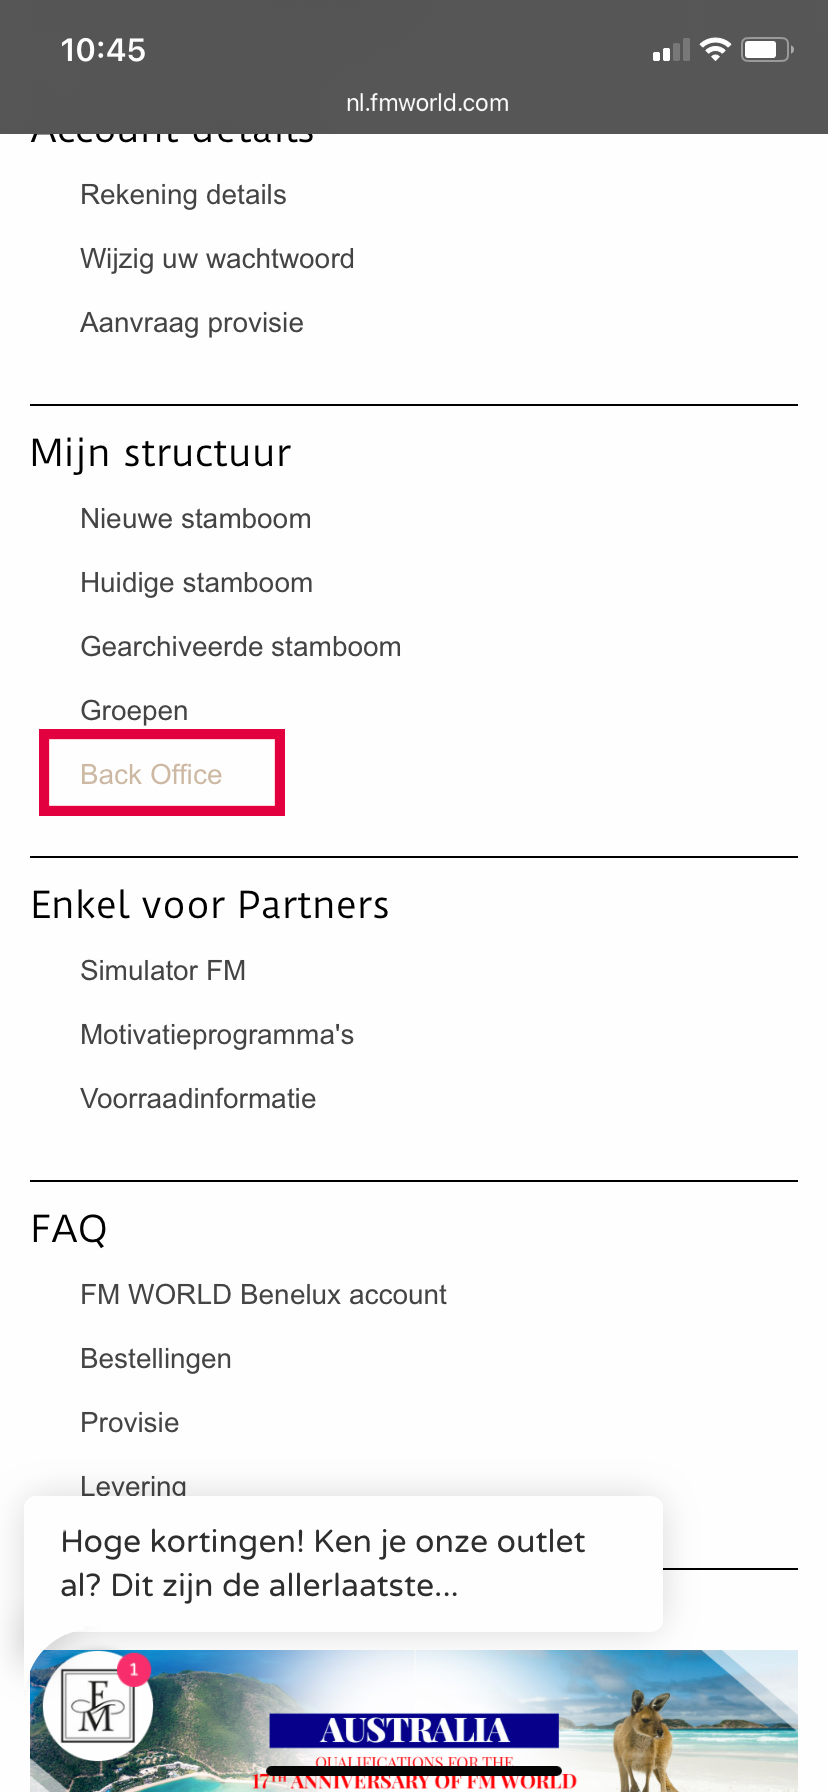Open the FM chat logo bubble
Screen dimensions: 828x1792
coord(98,1705)
